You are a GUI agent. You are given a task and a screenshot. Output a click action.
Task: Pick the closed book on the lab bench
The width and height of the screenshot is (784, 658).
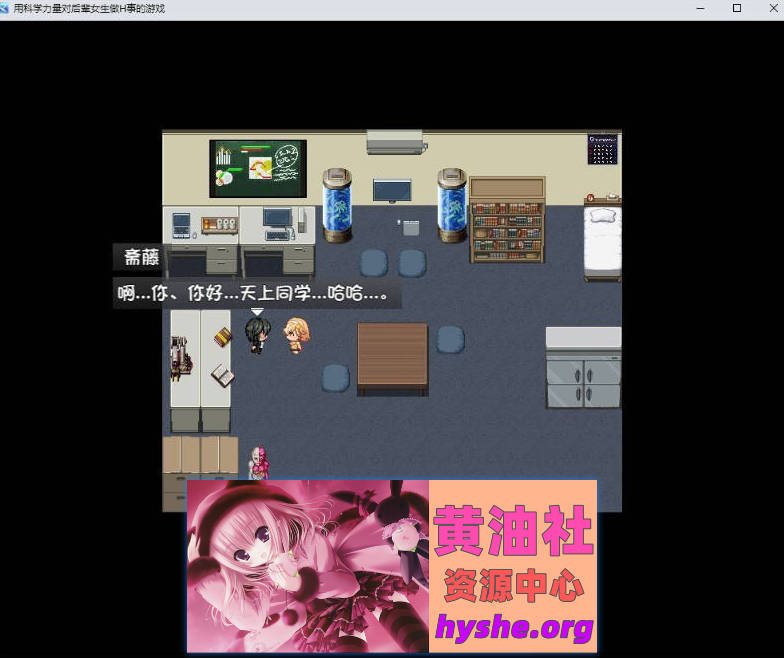click(223, 337)
